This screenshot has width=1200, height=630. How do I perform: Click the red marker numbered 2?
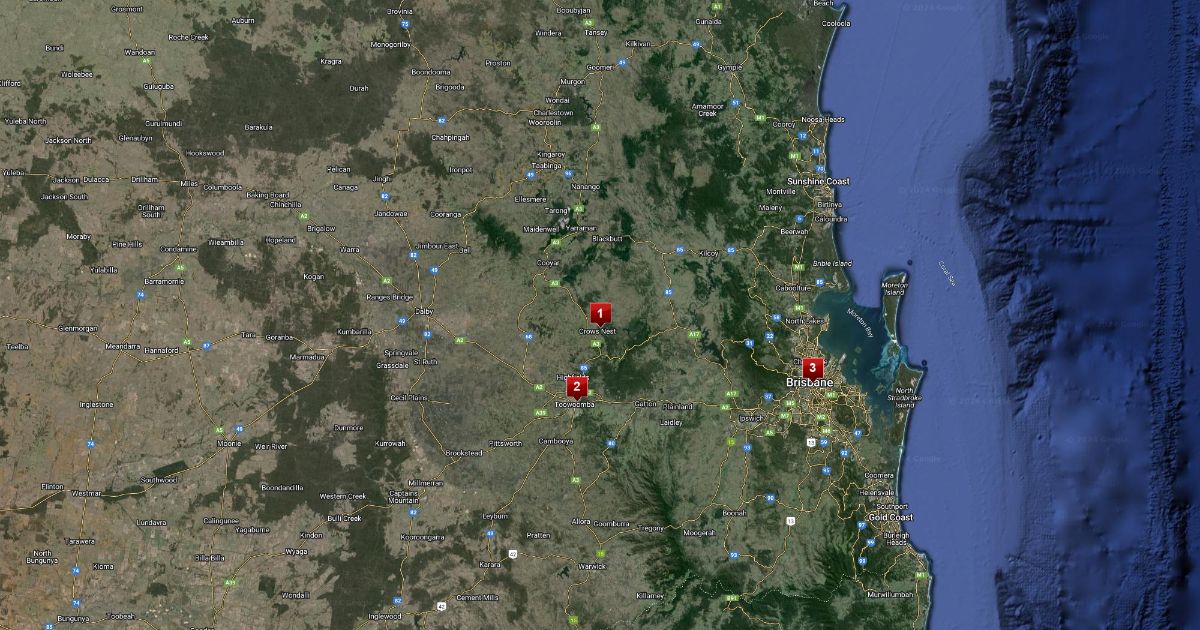tap(576, 387)
